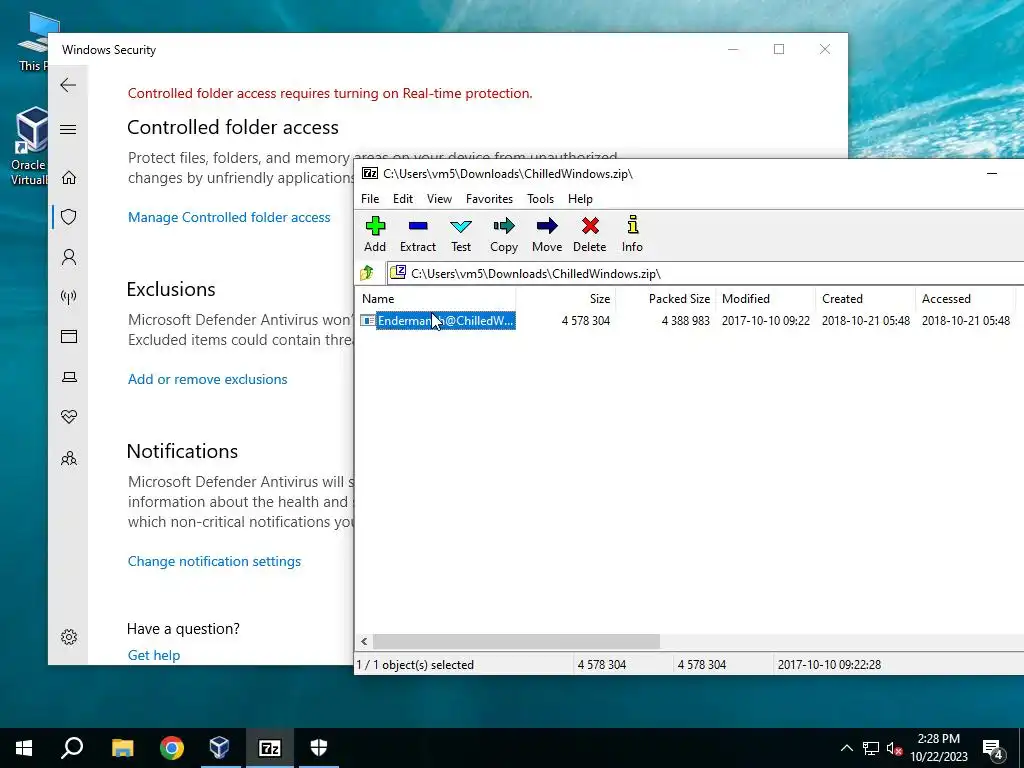Sort files by Size column header
Screen dimensions: 1024x768
(566, 298)
